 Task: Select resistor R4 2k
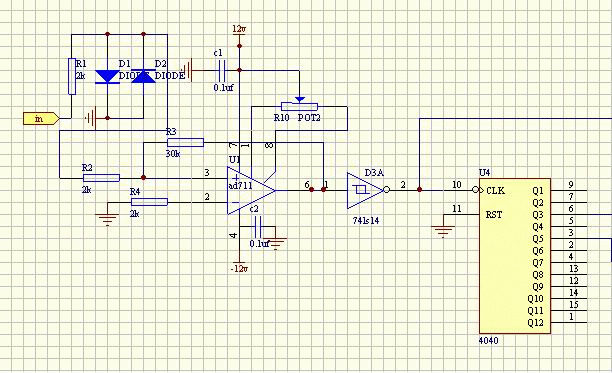click(149, 202)
